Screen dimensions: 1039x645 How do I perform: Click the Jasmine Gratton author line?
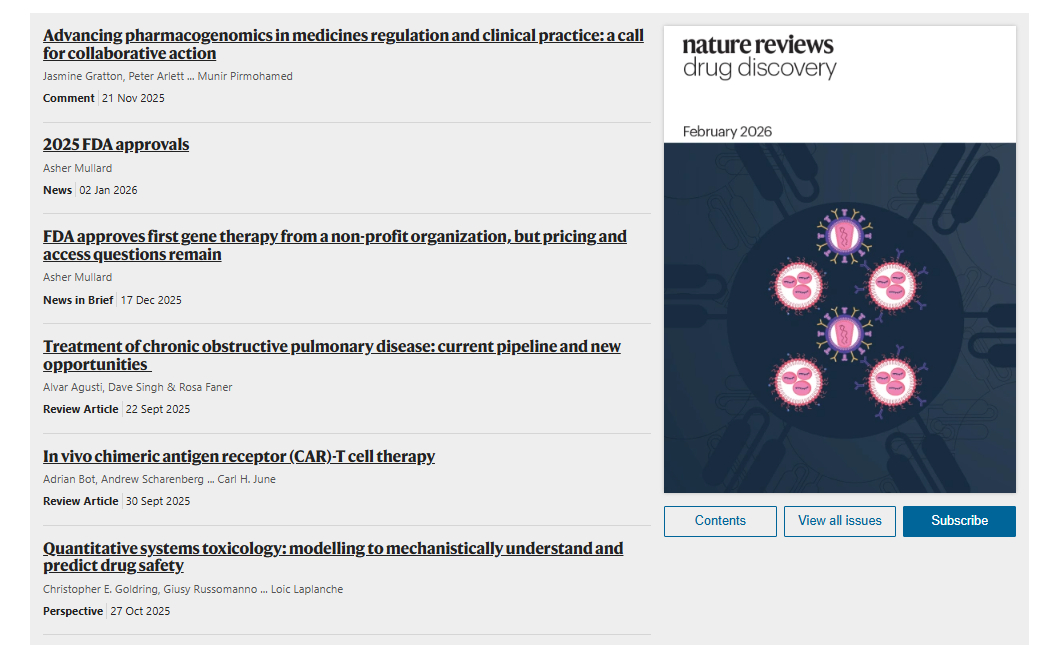[x=168, y=76]
